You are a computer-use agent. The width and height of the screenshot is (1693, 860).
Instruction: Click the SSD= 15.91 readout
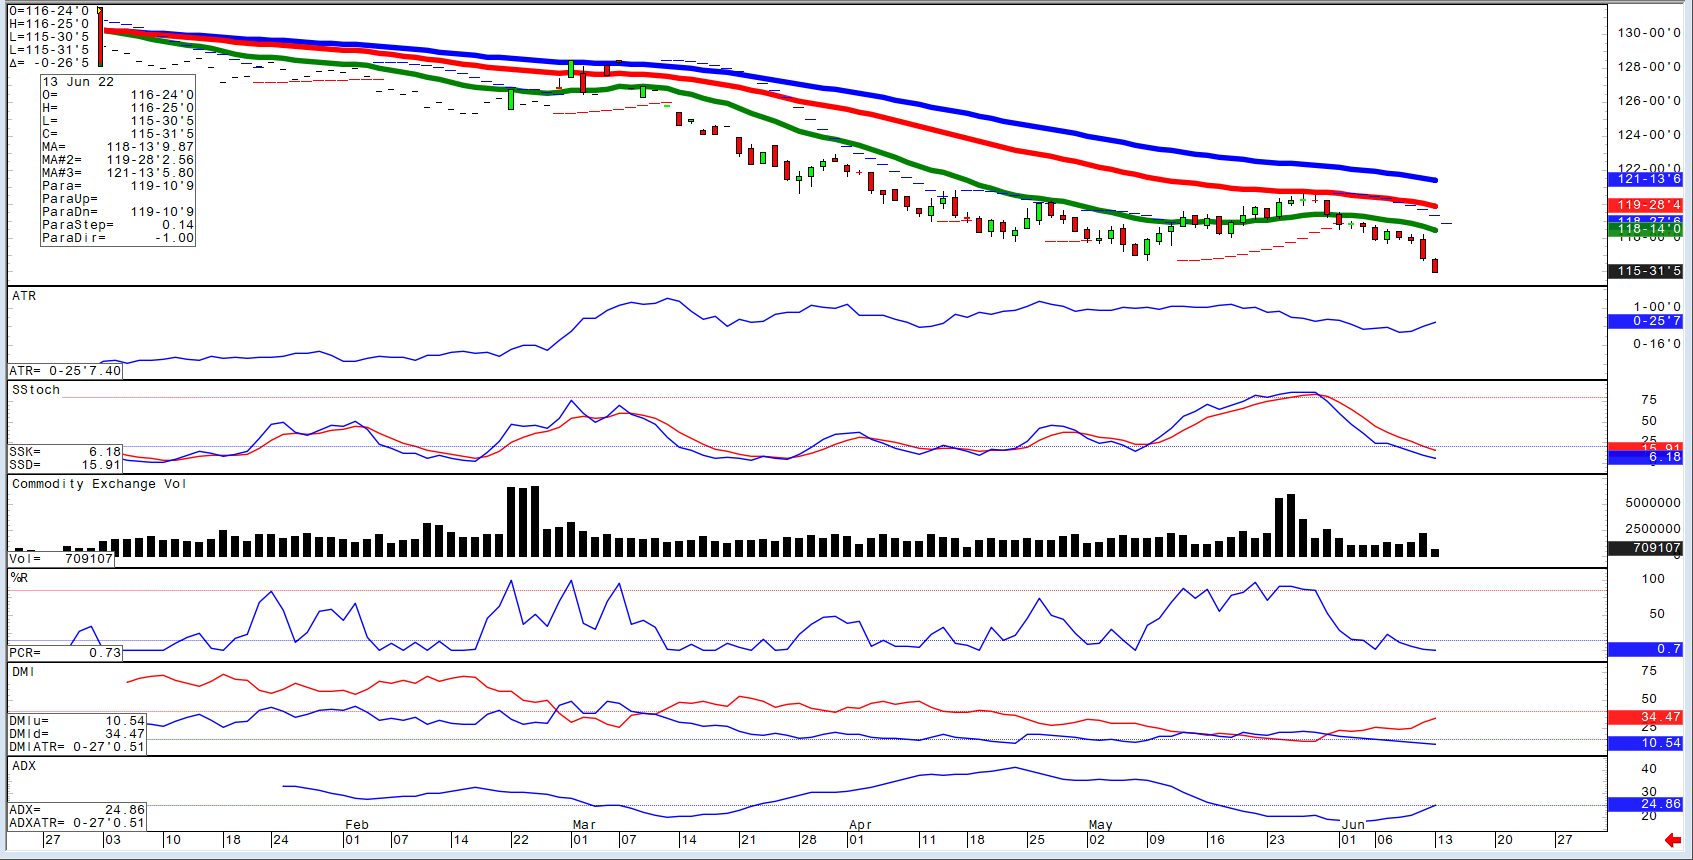coord(65,465)
